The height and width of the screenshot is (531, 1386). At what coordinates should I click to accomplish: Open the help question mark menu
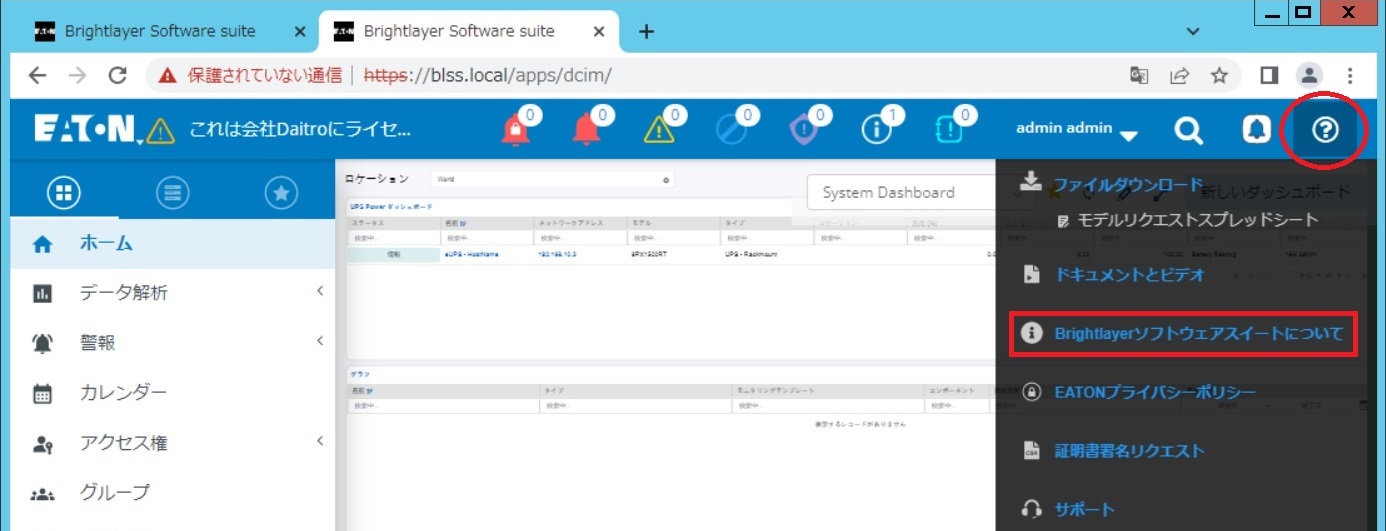(x=1325, y=130)
